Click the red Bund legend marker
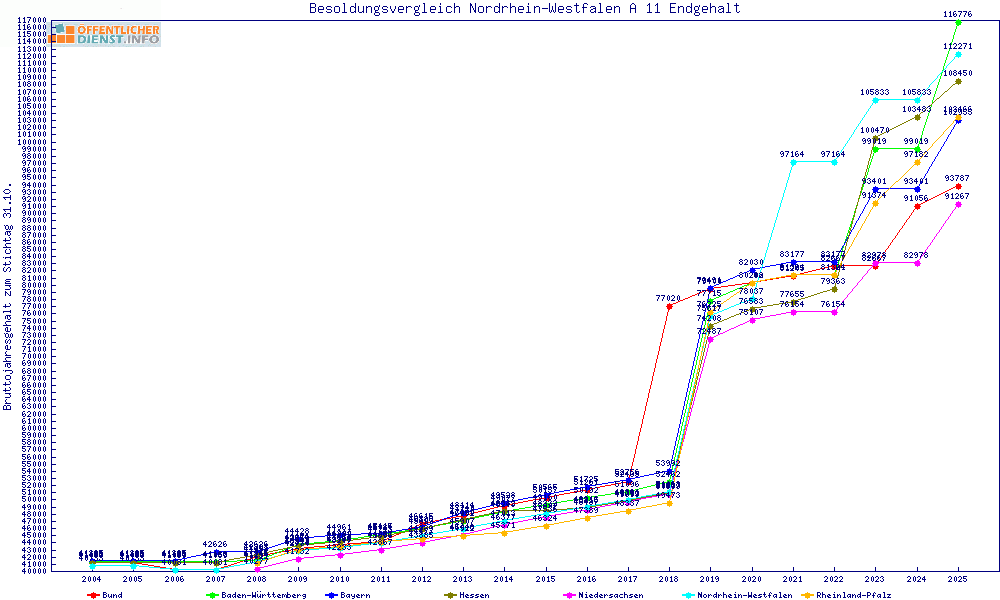1000x600 pixels. tap(93, 595)
